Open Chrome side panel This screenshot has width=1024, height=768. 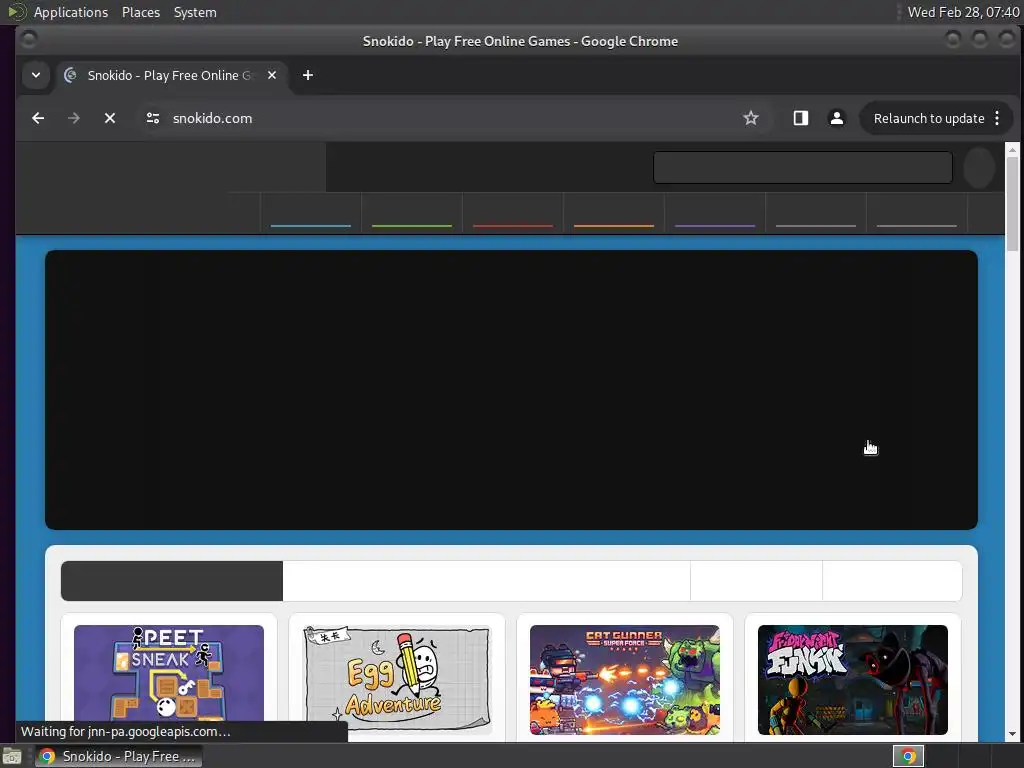click(x=801, y=118)
